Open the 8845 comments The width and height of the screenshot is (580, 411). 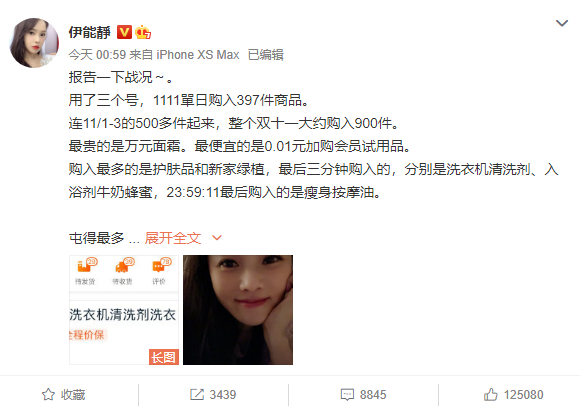pyautogui.click(x=373, y=395)
